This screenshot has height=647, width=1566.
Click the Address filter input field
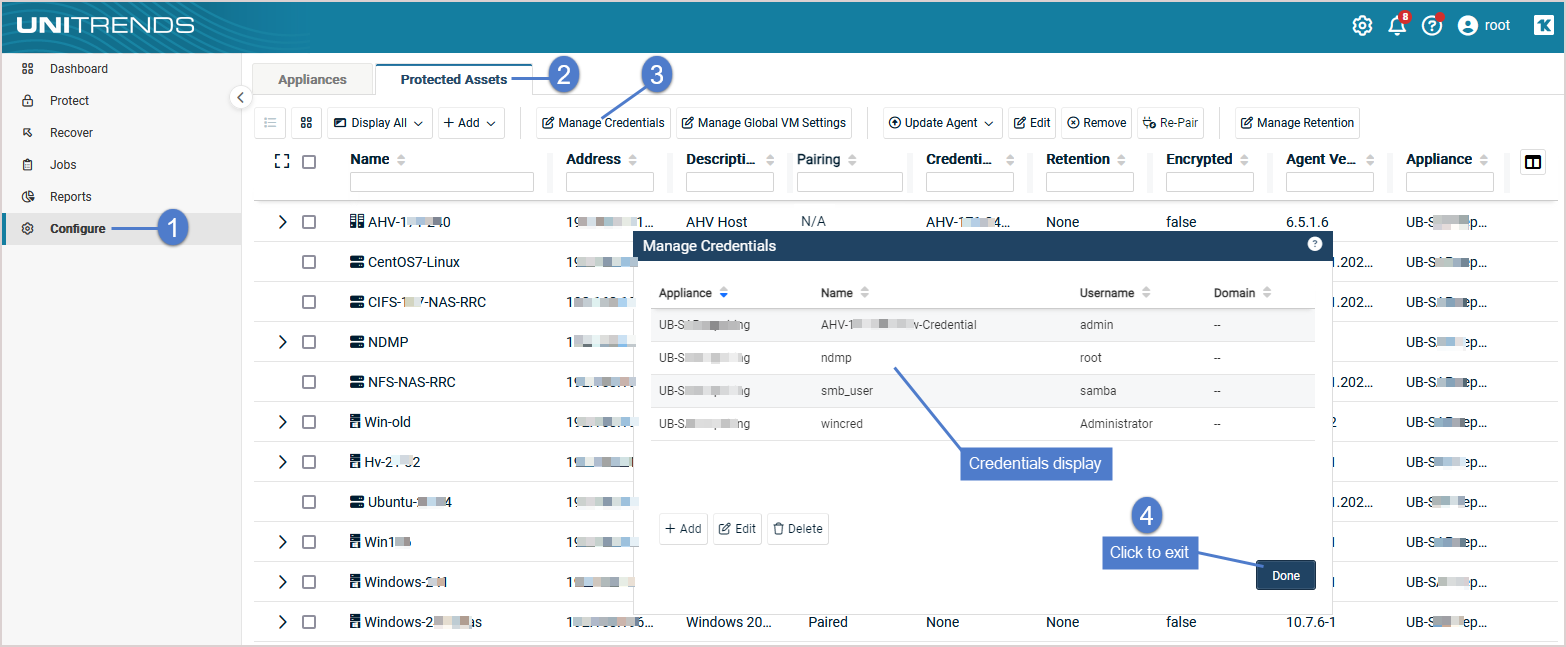(610, 182)
